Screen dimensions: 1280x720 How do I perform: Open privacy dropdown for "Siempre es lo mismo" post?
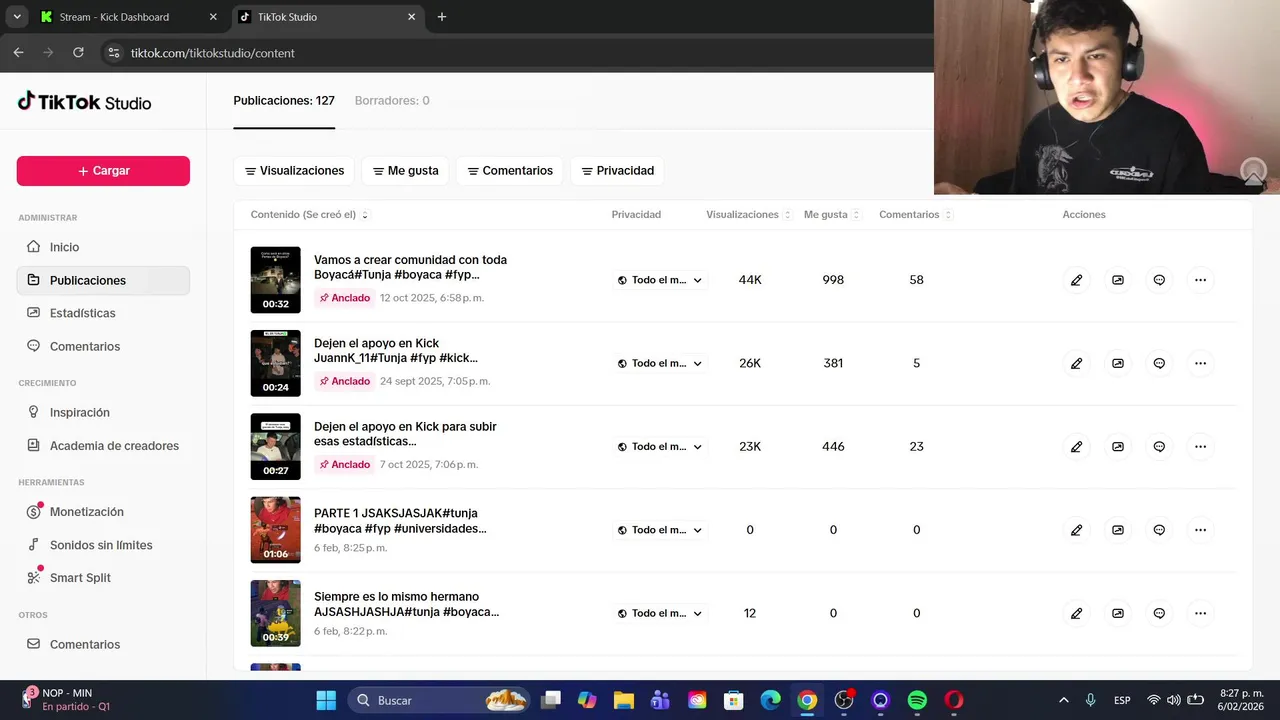pyautogui.click(x=660, y=613)
